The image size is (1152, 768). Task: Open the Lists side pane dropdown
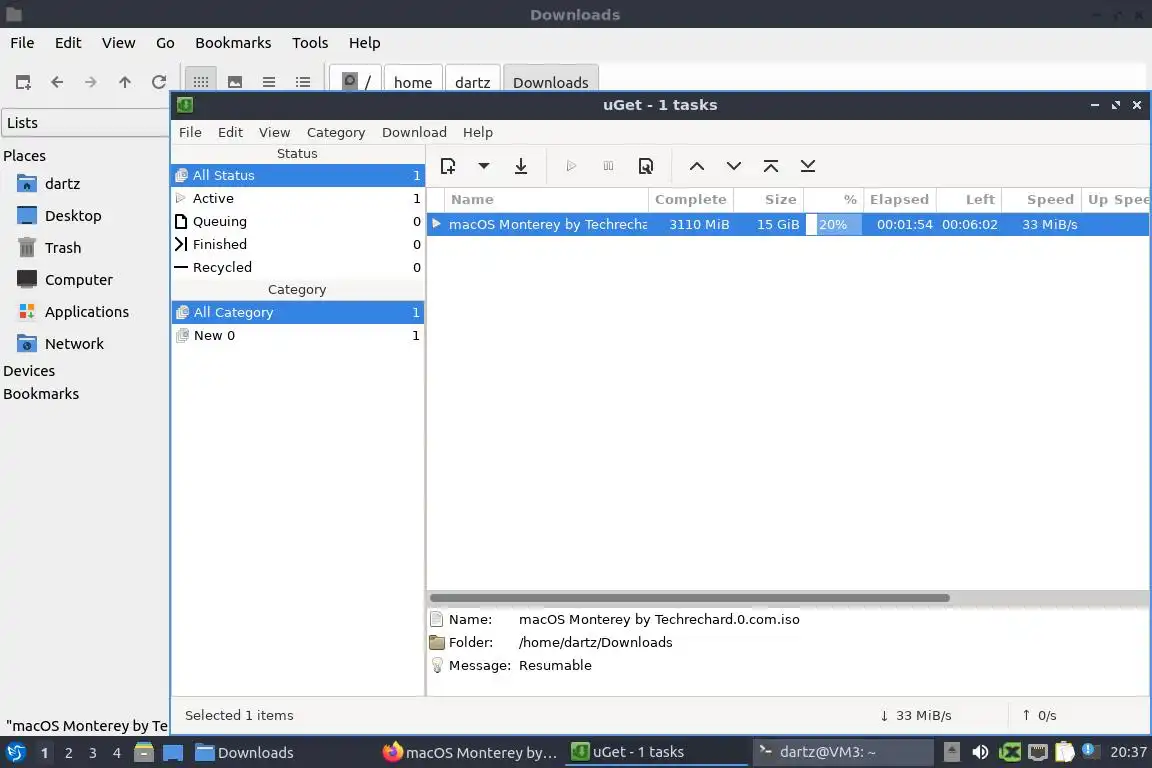pyautogui.click(x=85, y=123)
